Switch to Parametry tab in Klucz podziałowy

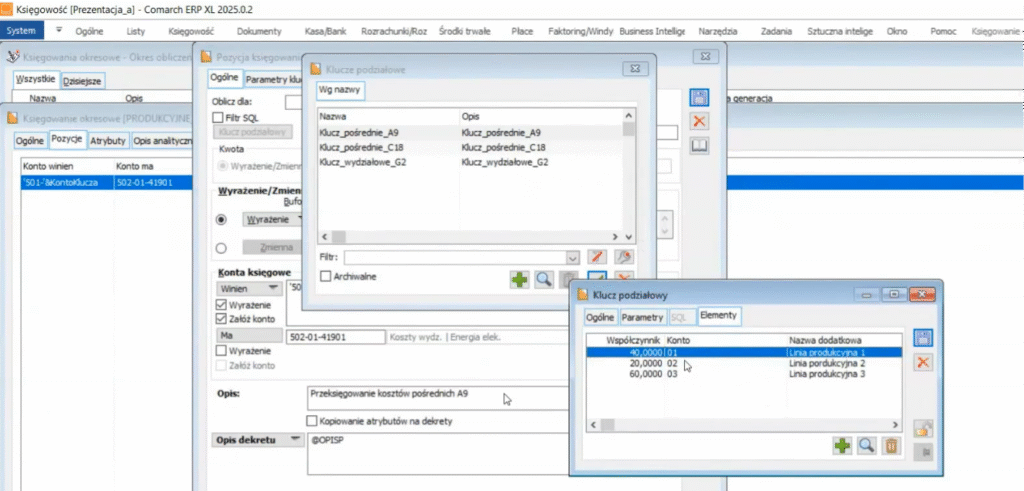642,317
